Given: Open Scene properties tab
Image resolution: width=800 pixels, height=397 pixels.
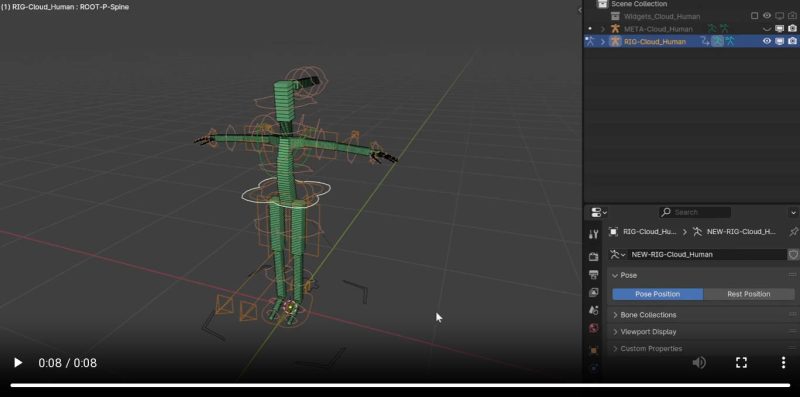Looking at the screenshot, I should click(x=593, y=310).
